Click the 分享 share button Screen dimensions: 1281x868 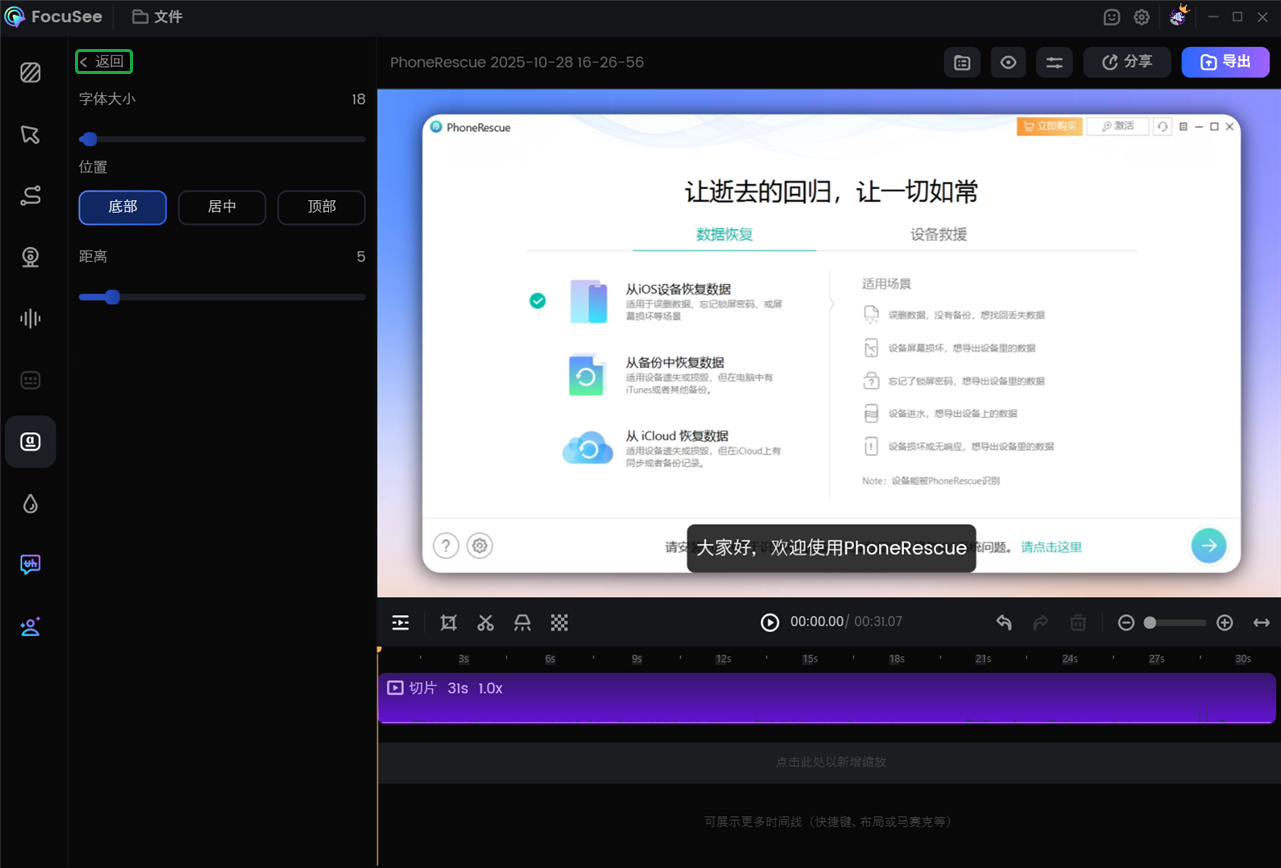point(1127,62)
